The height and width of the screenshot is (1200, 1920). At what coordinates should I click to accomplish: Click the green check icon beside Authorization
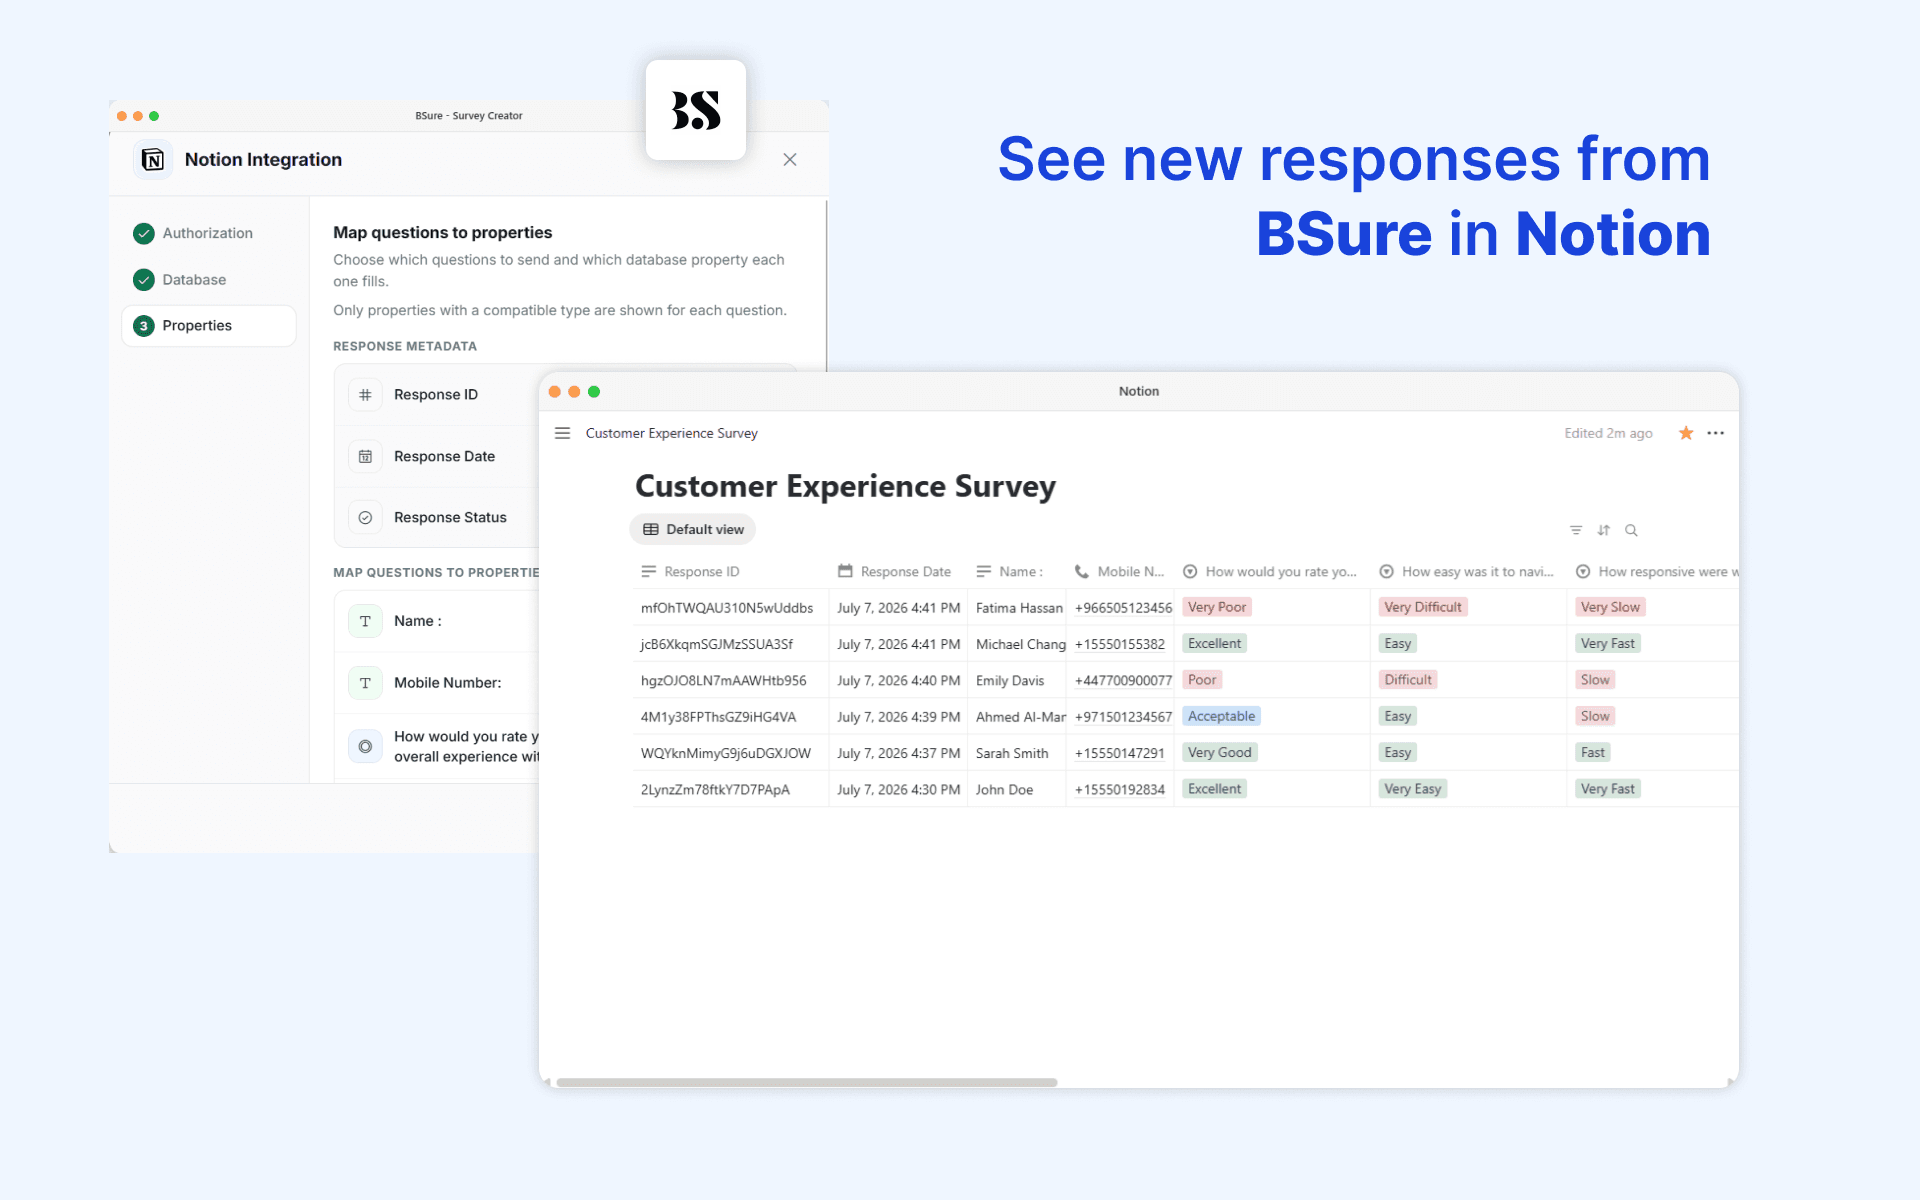click(x=144, y=233)
